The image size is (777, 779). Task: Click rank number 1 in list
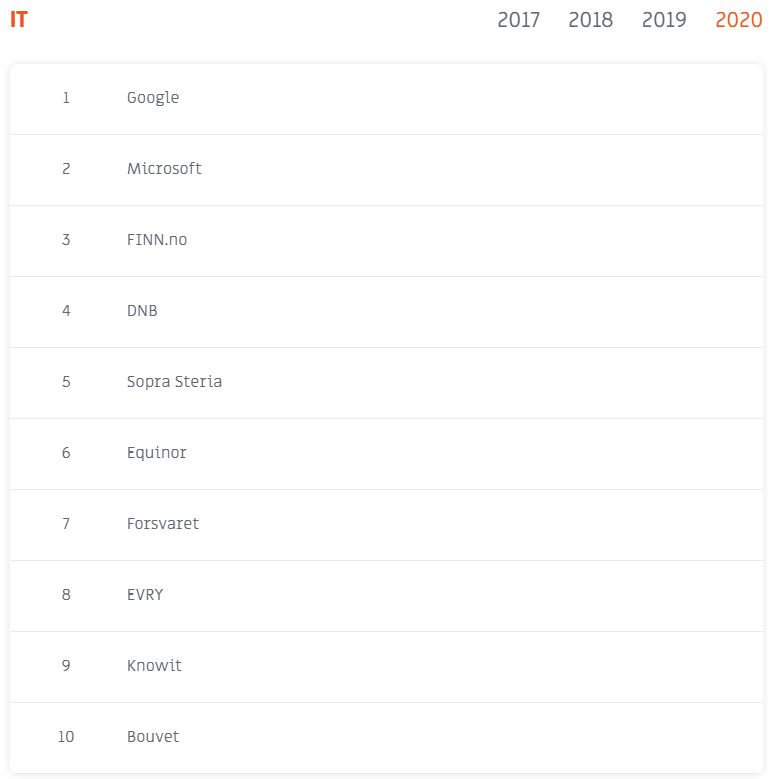coord(66,97)
